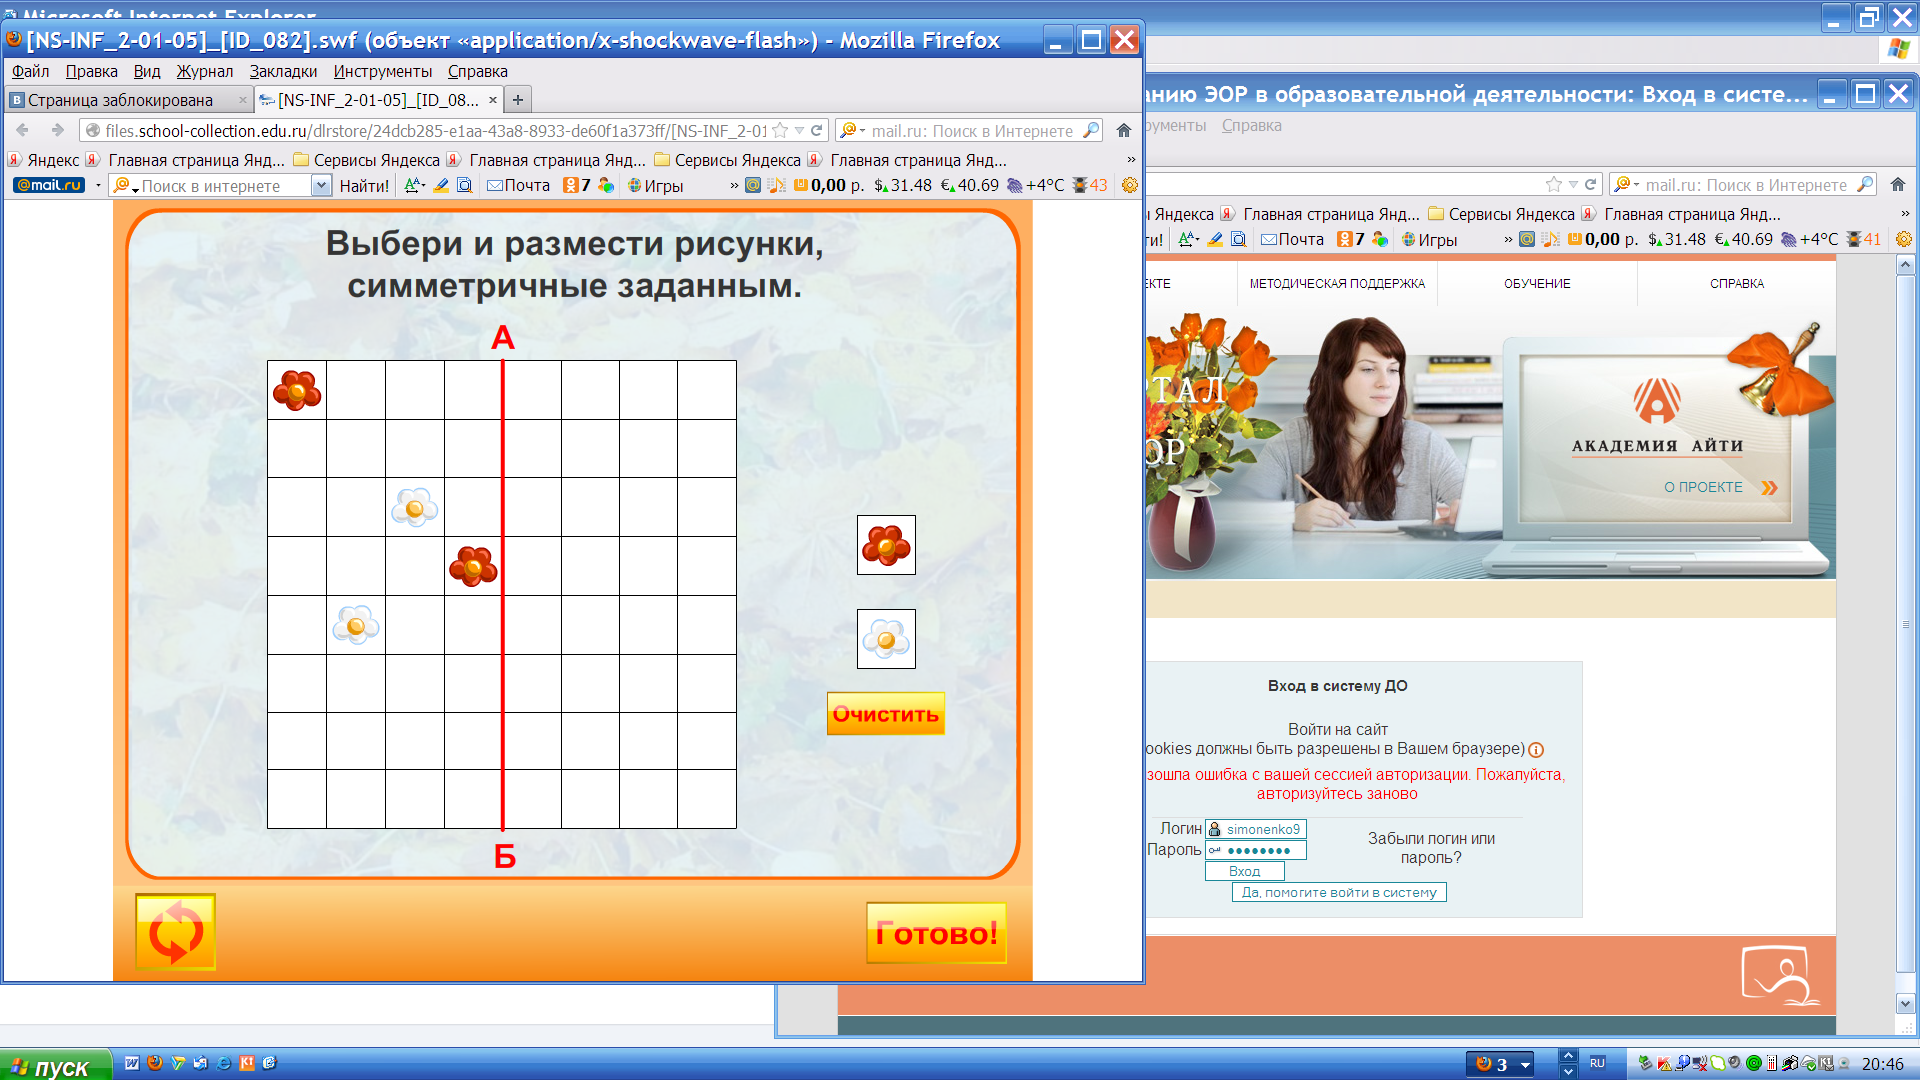Open Internet Explorer from the quick launch
Image resolution: width=1920 pixels, height=1080 pixels.
pos(224,1063)
